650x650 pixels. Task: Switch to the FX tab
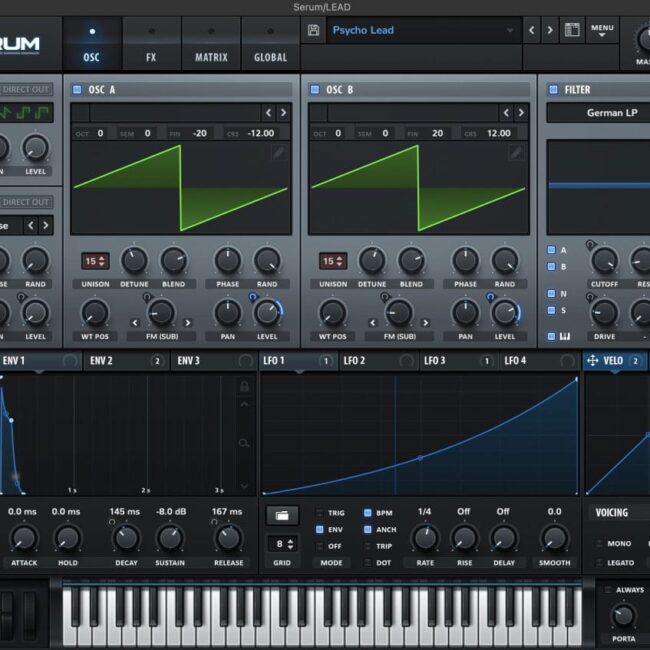(151, 57)
